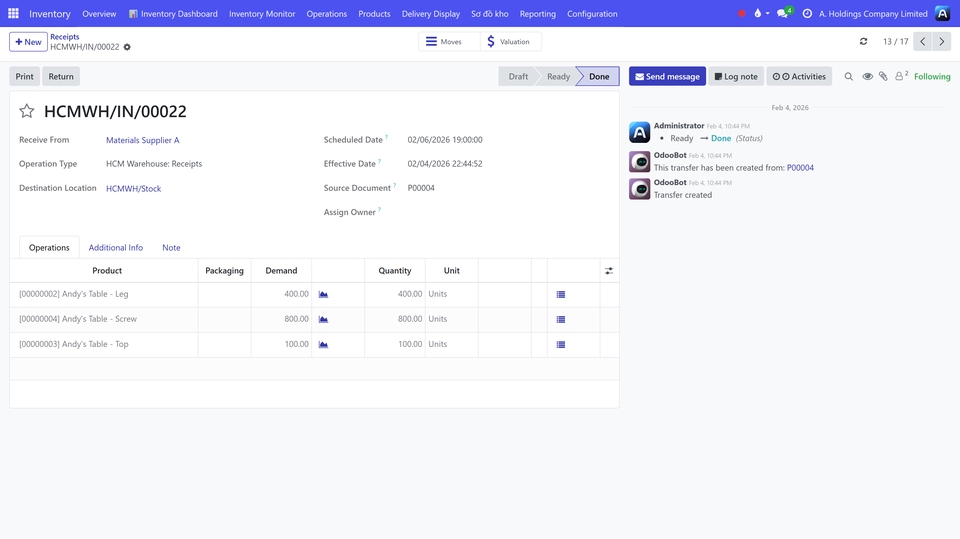Open the Valuation smart button
This screenshot has height=539, width=960.
tap(509, 41)
